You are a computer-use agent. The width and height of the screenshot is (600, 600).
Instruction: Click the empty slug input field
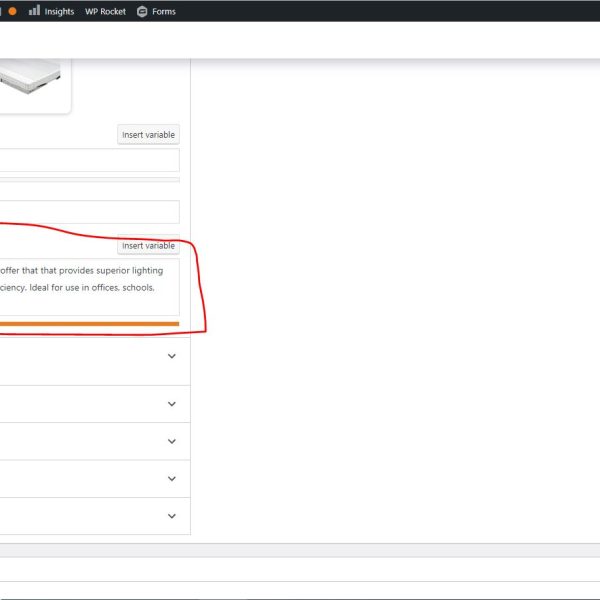coord(90,212)
